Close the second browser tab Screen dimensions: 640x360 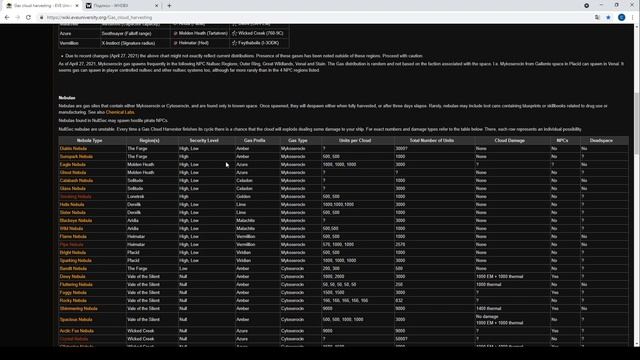(x=157, y=6)
